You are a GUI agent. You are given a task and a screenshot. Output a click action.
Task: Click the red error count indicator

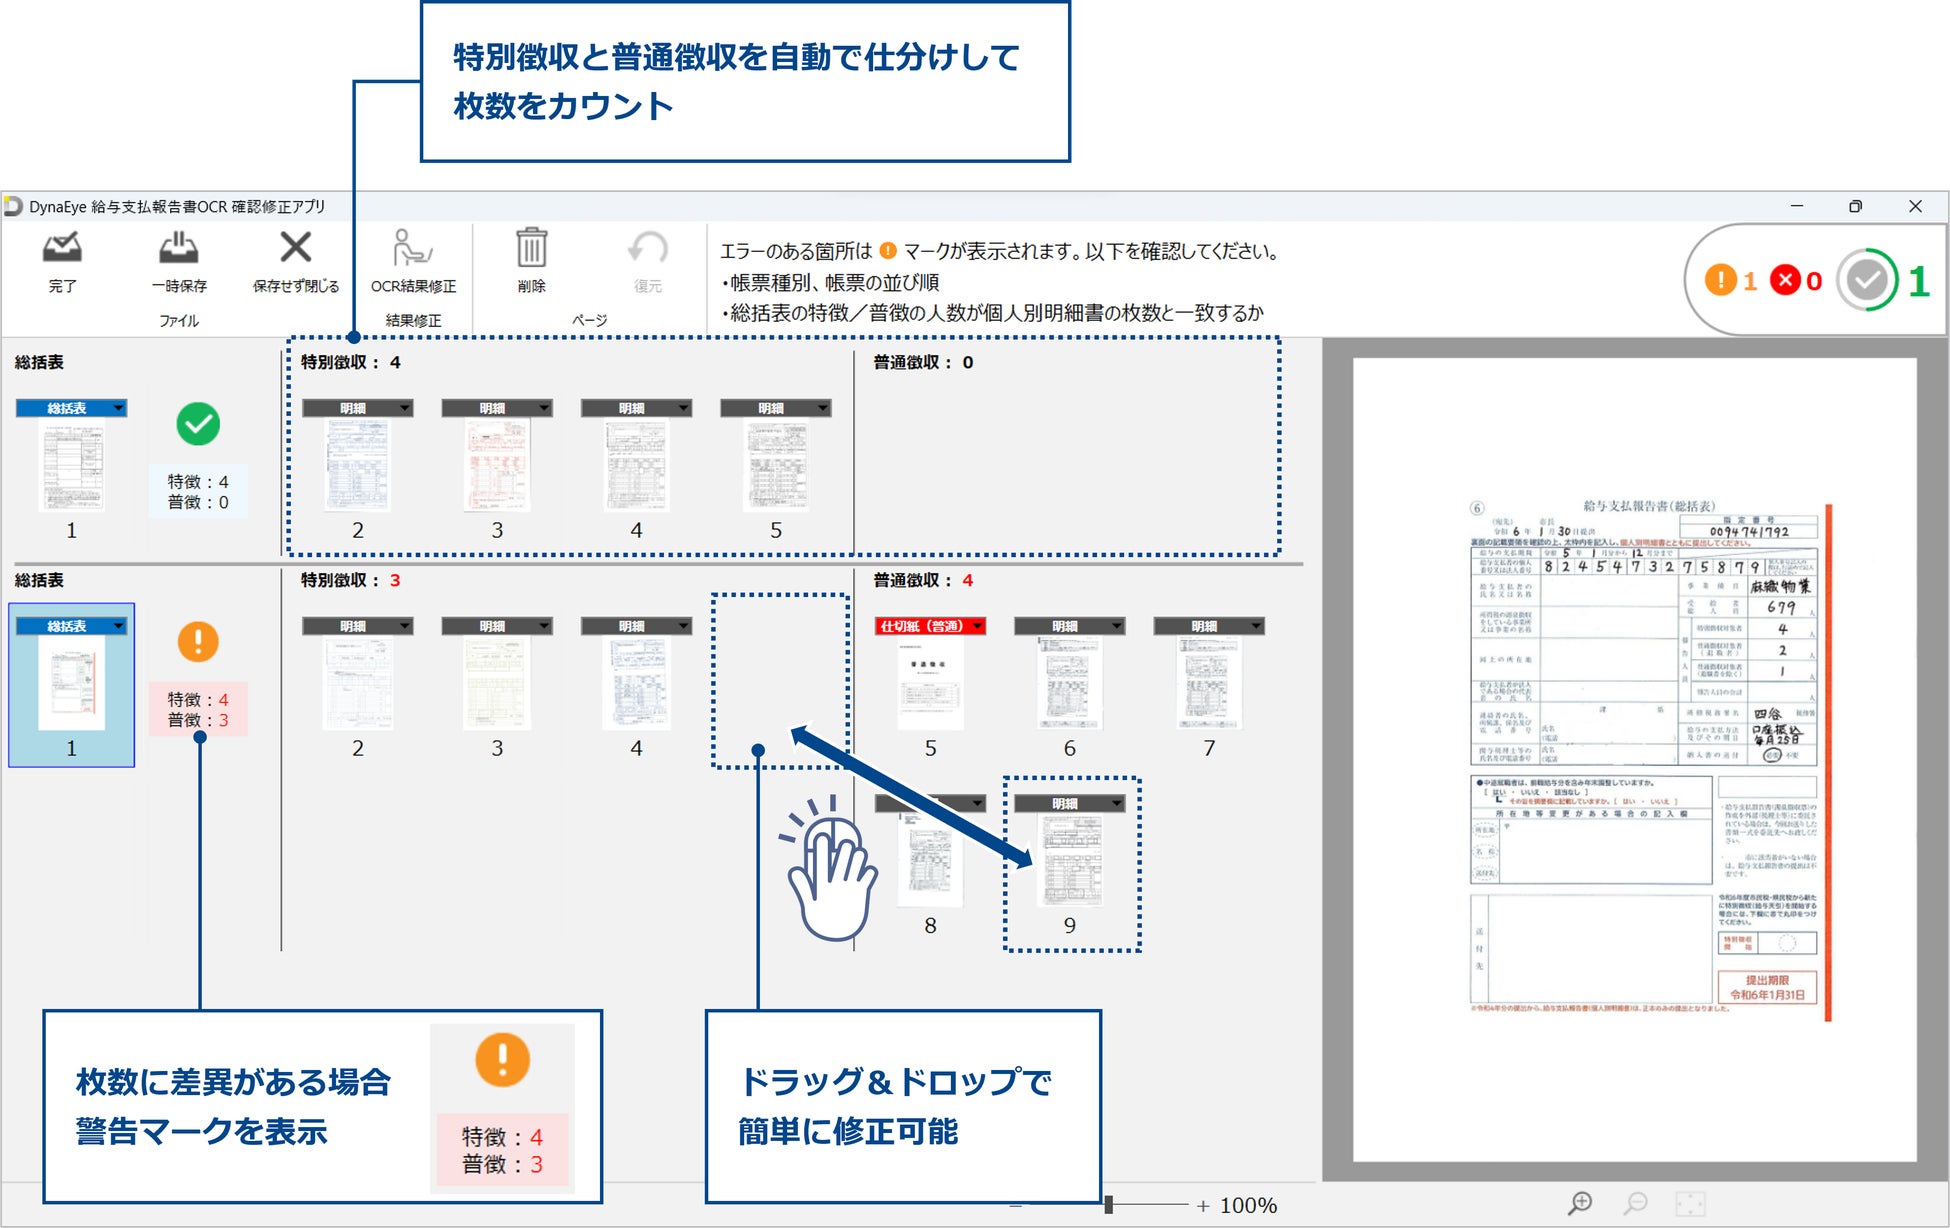pos(1786,280)
